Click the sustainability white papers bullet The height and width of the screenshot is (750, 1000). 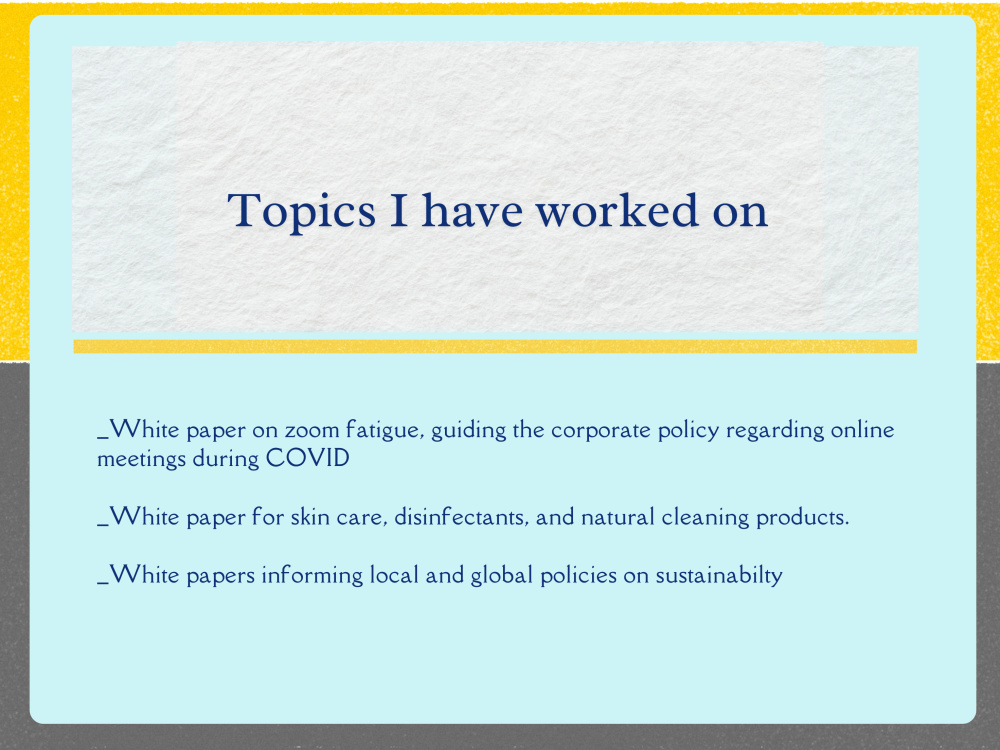tap(440, 575)
